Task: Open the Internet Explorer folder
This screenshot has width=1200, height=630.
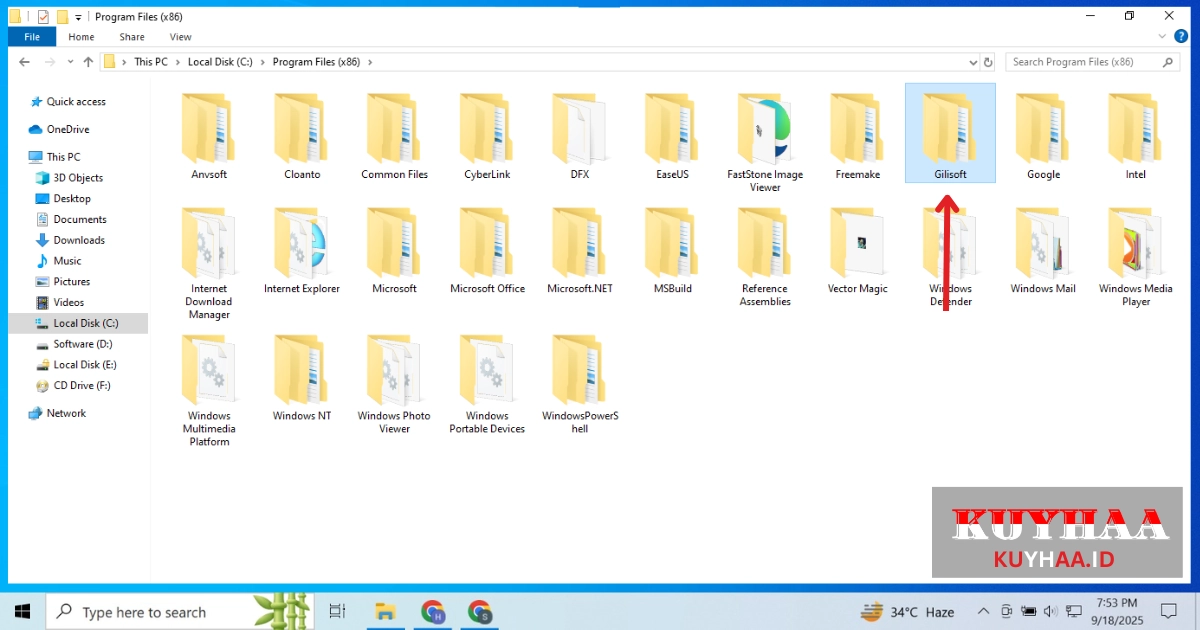Action: coord(302,251)
